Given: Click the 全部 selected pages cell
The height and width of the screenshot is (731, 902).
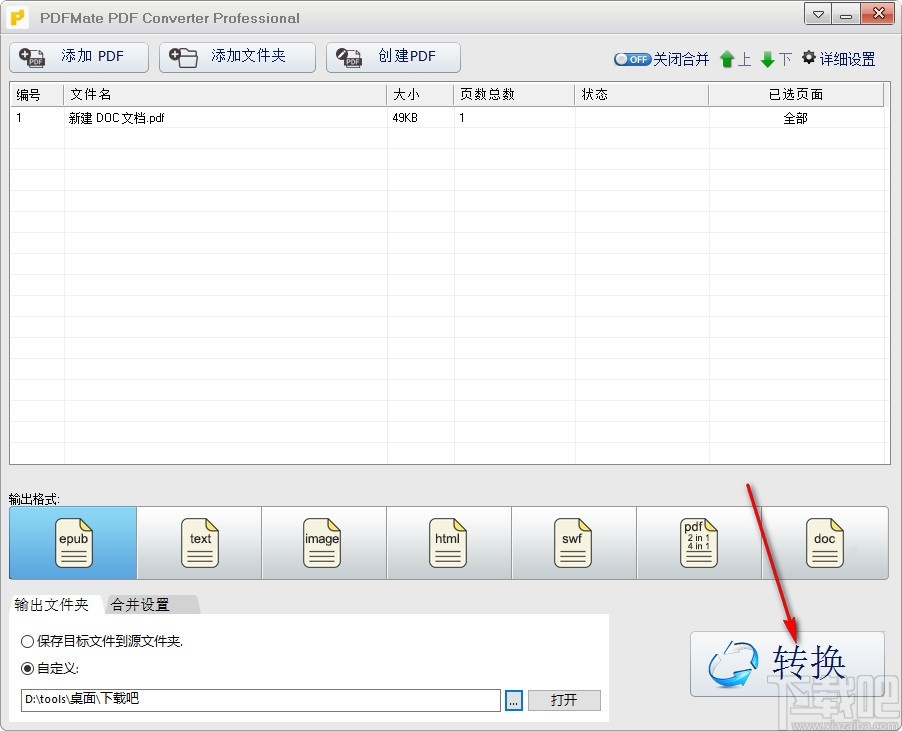Looking at the screenshot, I should tap(796, 118).
